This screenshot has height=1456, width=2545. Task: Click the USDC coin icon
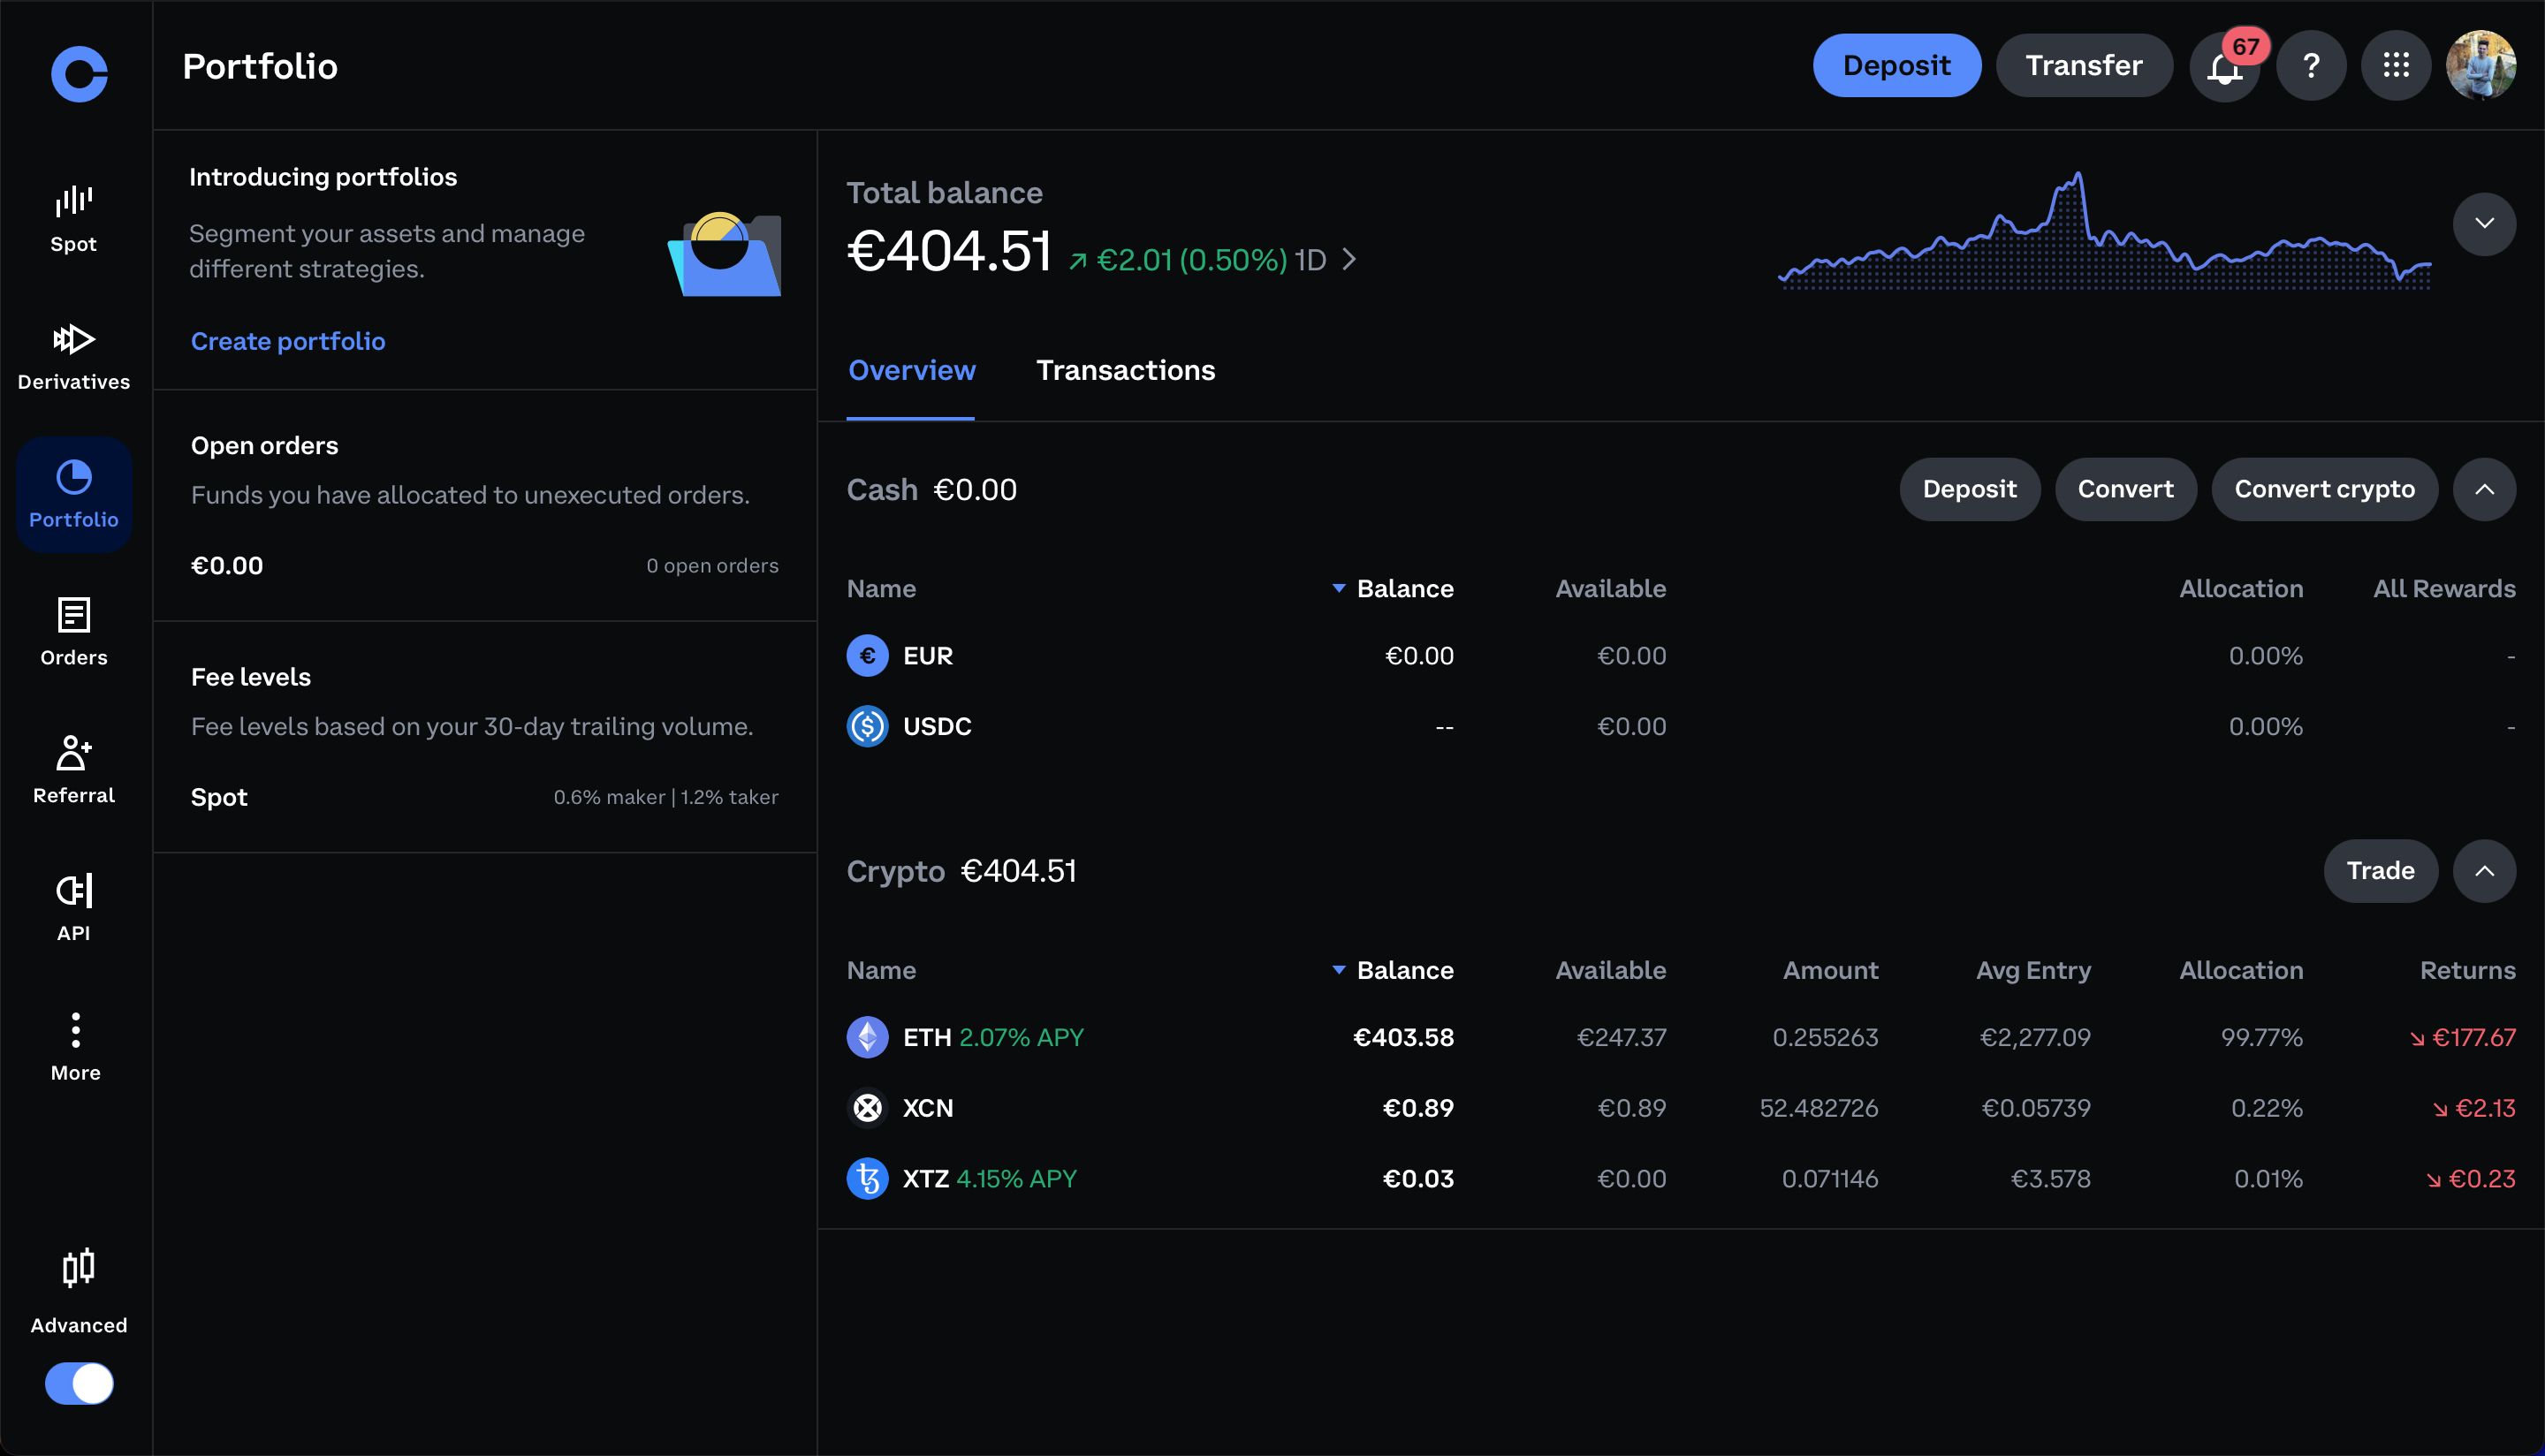(x=867, y=727)
